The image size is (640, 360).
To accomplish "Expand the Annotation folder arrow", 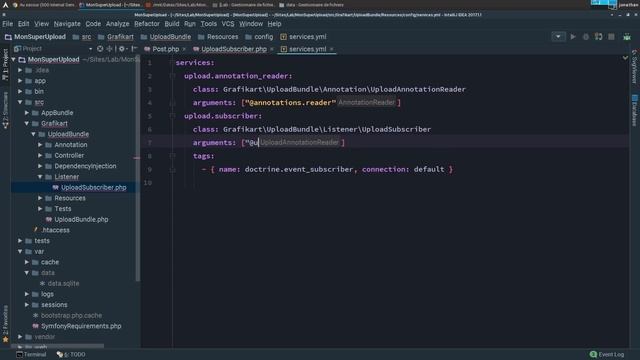I will pos(40,145).
